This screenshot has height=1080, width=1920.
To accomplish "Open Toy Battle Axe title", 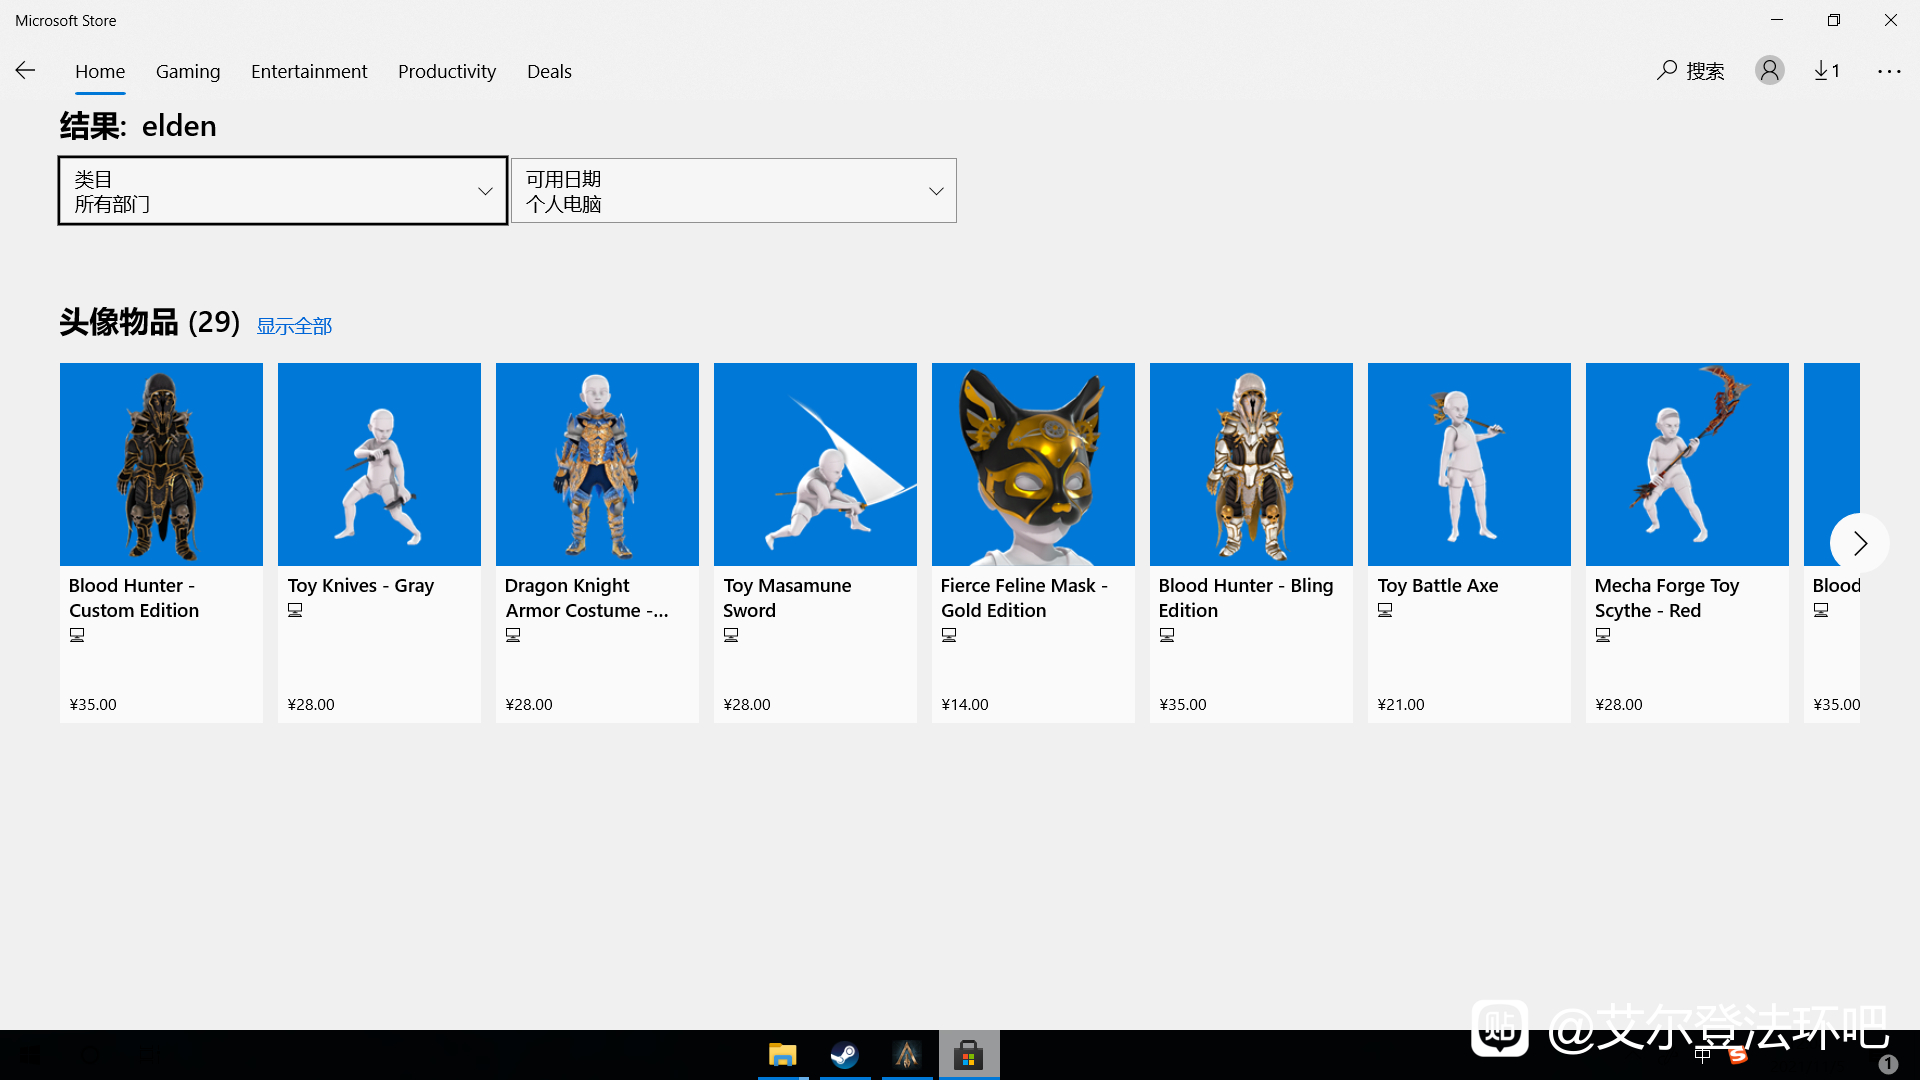I will pyautogui.click(x=1438, y=585).
